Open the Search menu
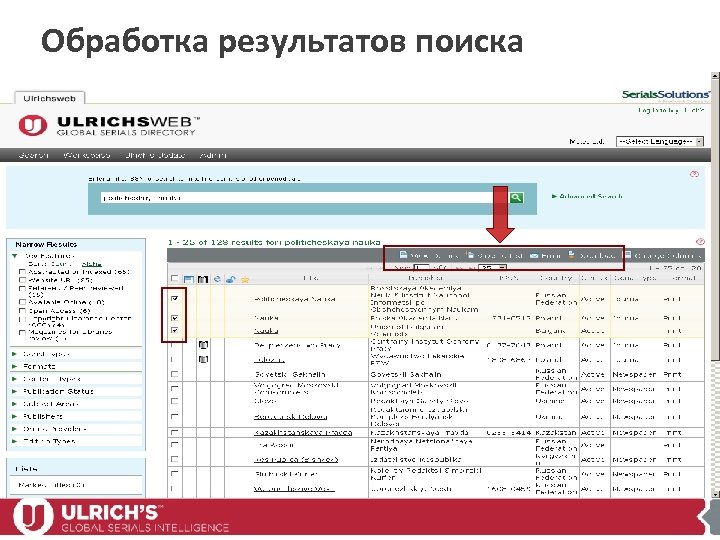 [33, 155]
